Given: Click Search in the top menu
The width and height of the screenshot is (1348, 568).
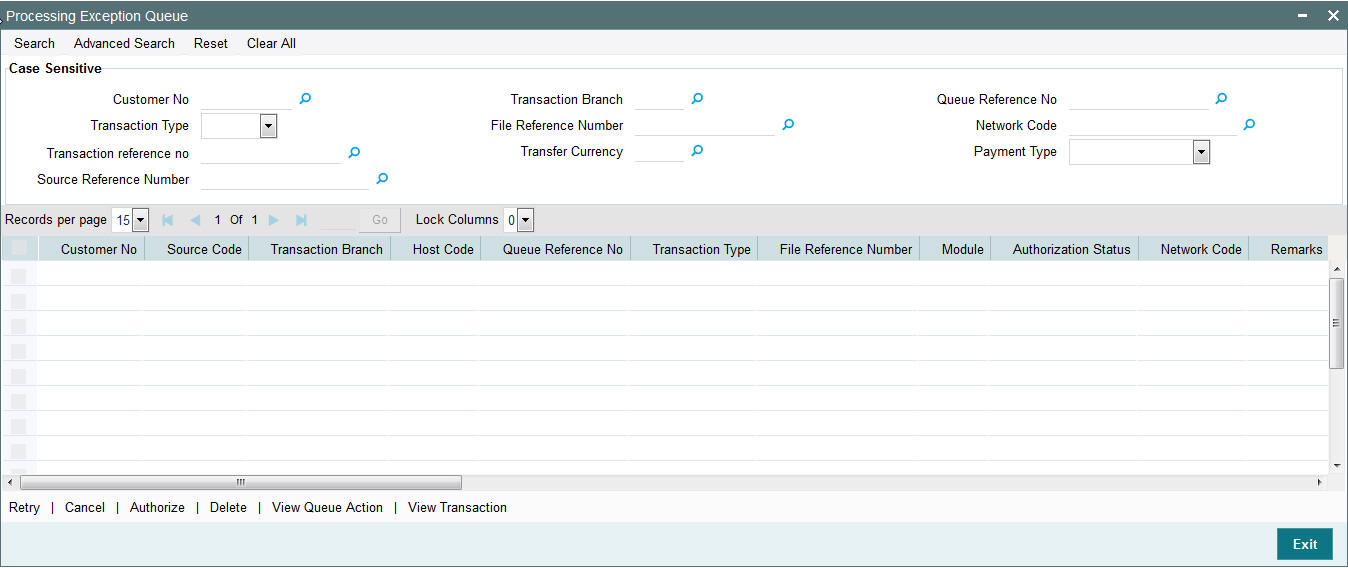Looking at the screenshot, I should [34, 43].
